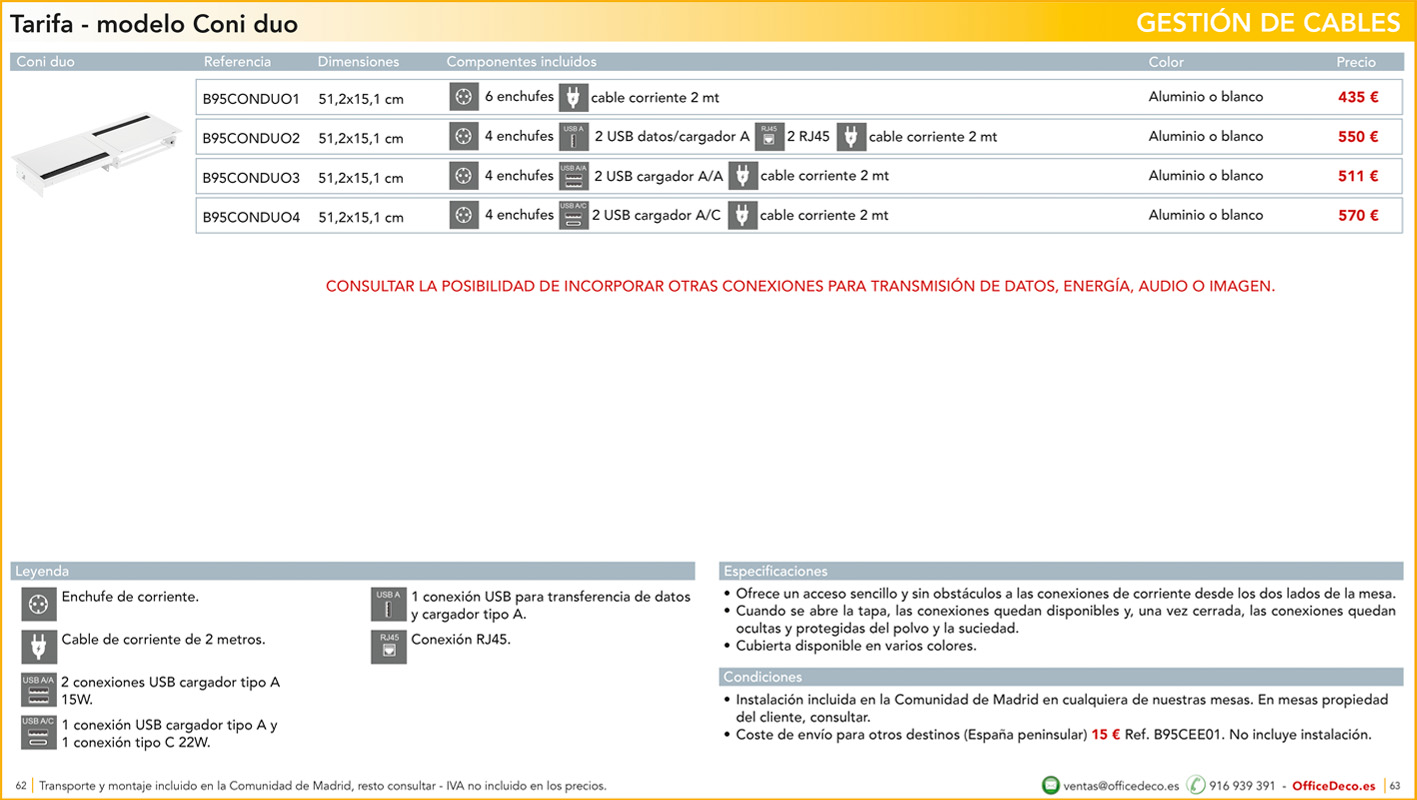Click the "GESTIÓN DE CABLES" heading
The height and width of the screenshot is (800, 1417).
point(1269,22)
